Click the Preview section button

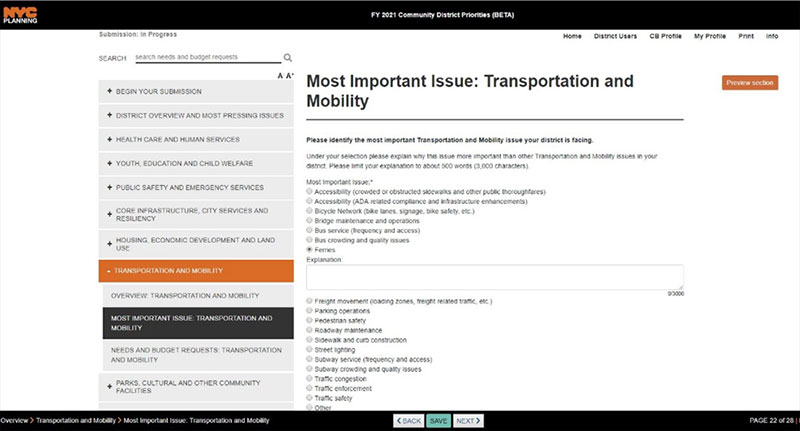pos(749,82)
